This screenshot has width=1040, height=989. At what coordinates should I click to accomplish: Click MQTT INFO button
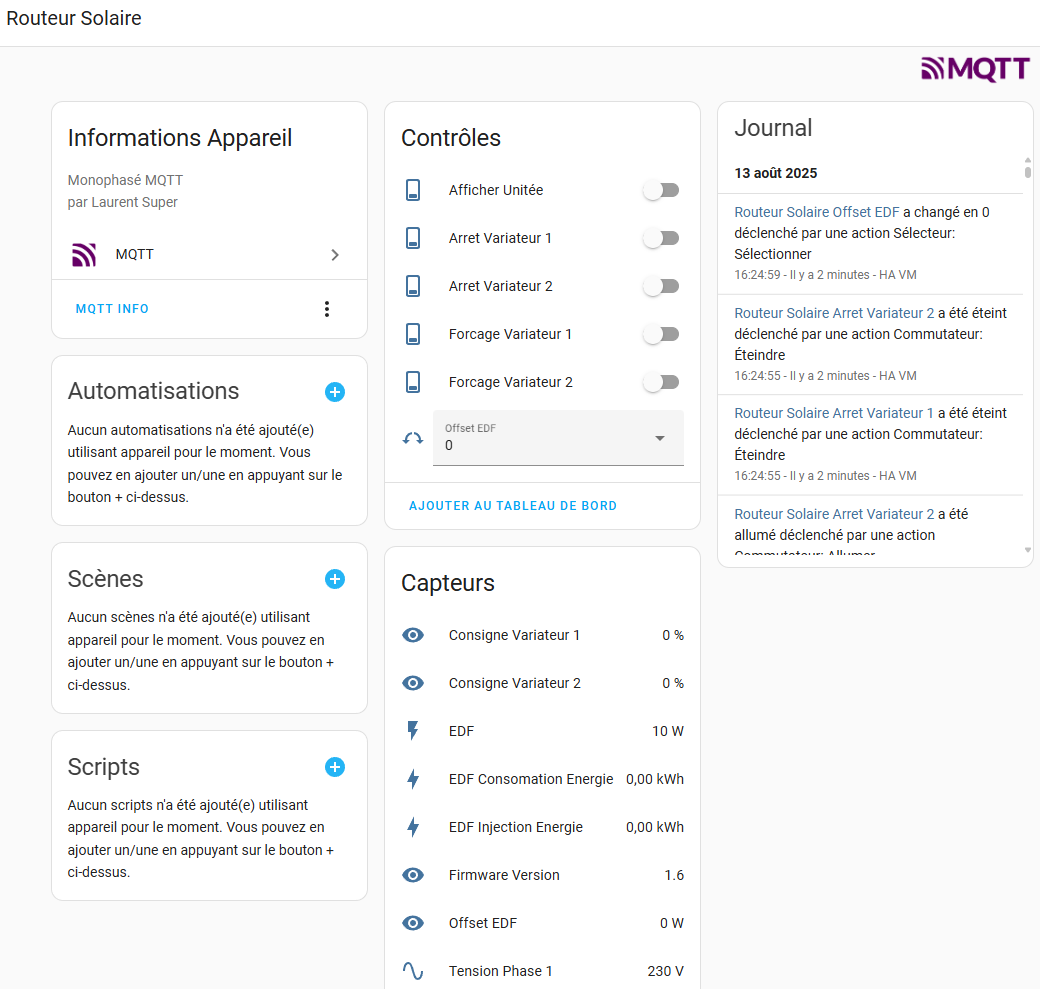click(x=112, y=309)
